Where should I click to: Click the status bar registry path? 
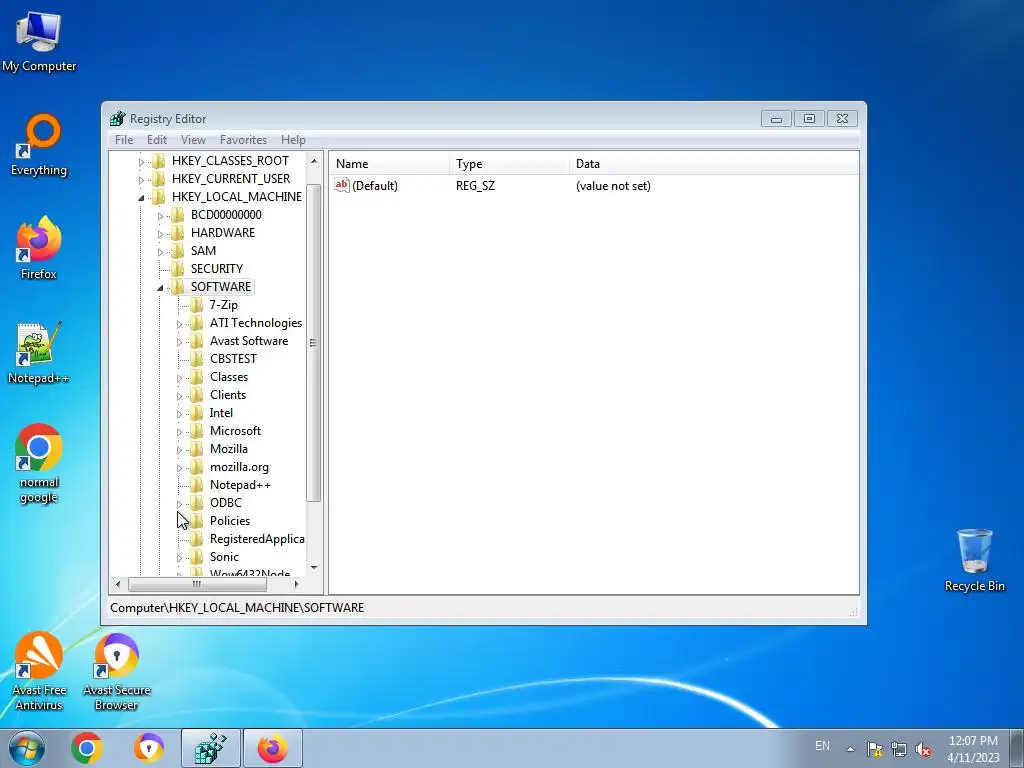(237, 607)
